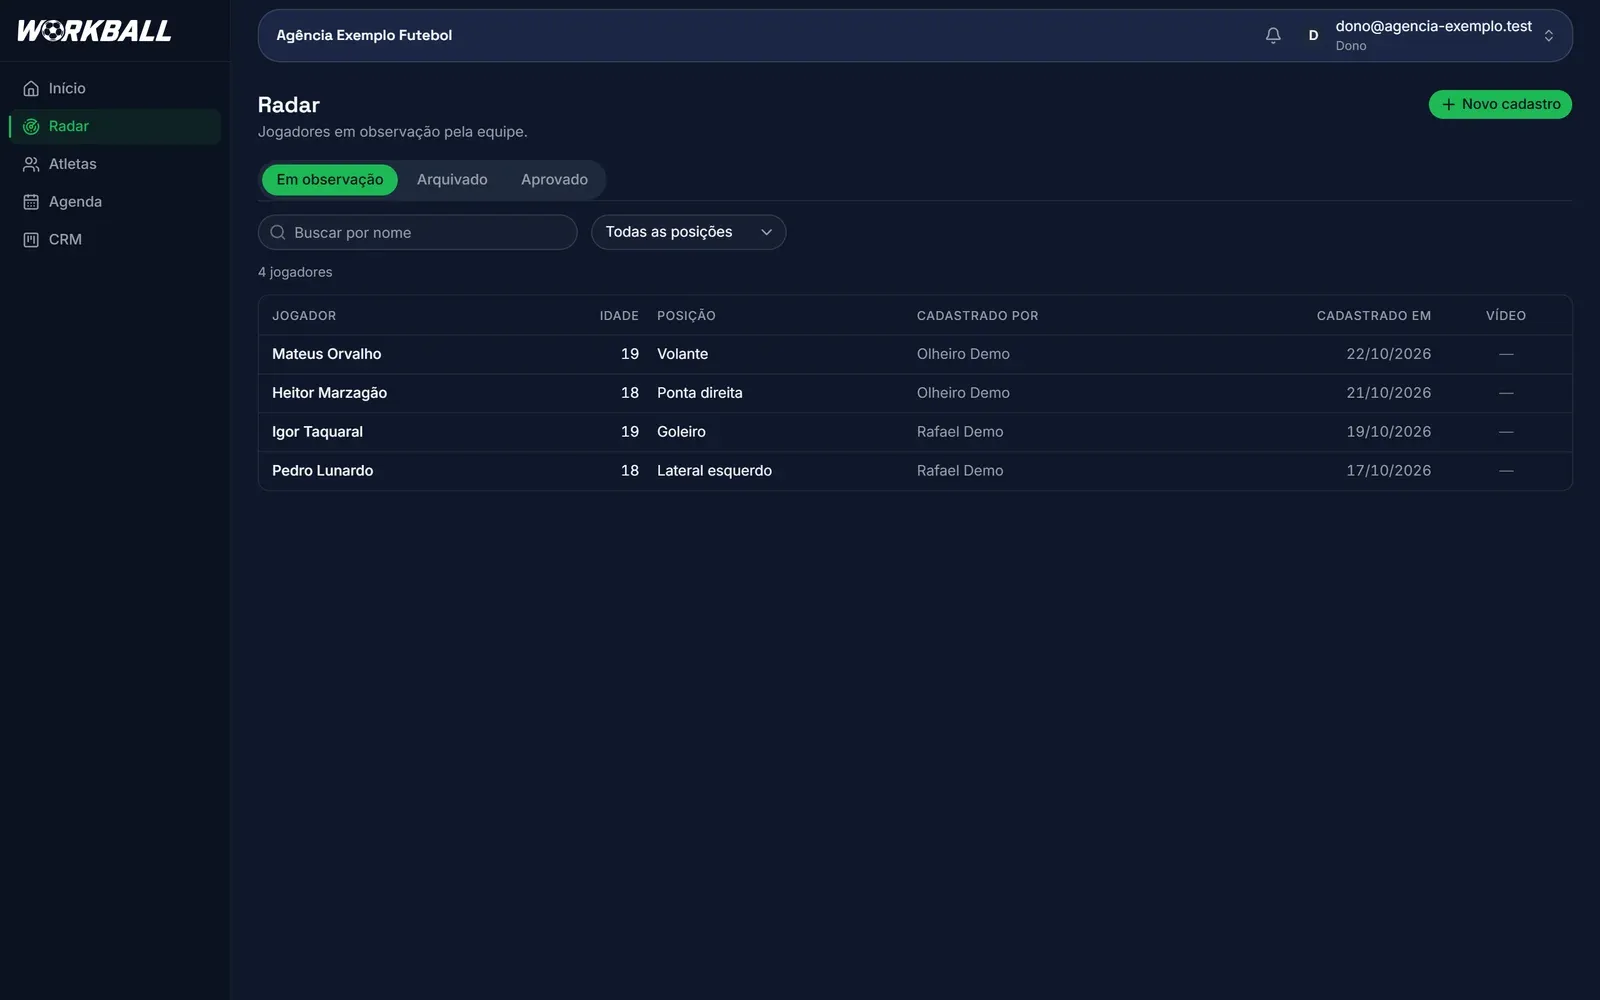Click the CADASTRADO EM column header
Viewport: 1600px width, 1000px height.
click(1373, 316)
